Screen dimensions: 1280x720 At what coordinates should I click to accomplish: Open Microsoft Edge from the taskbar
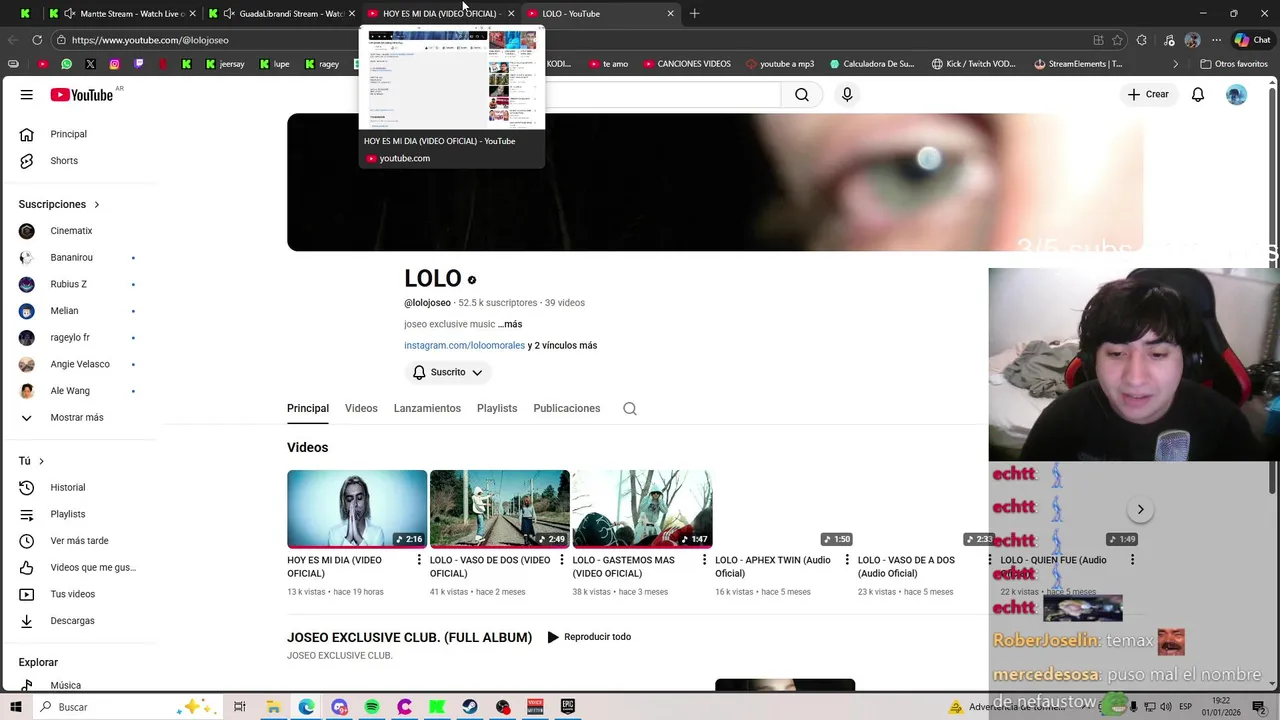(x=306, y=707)
